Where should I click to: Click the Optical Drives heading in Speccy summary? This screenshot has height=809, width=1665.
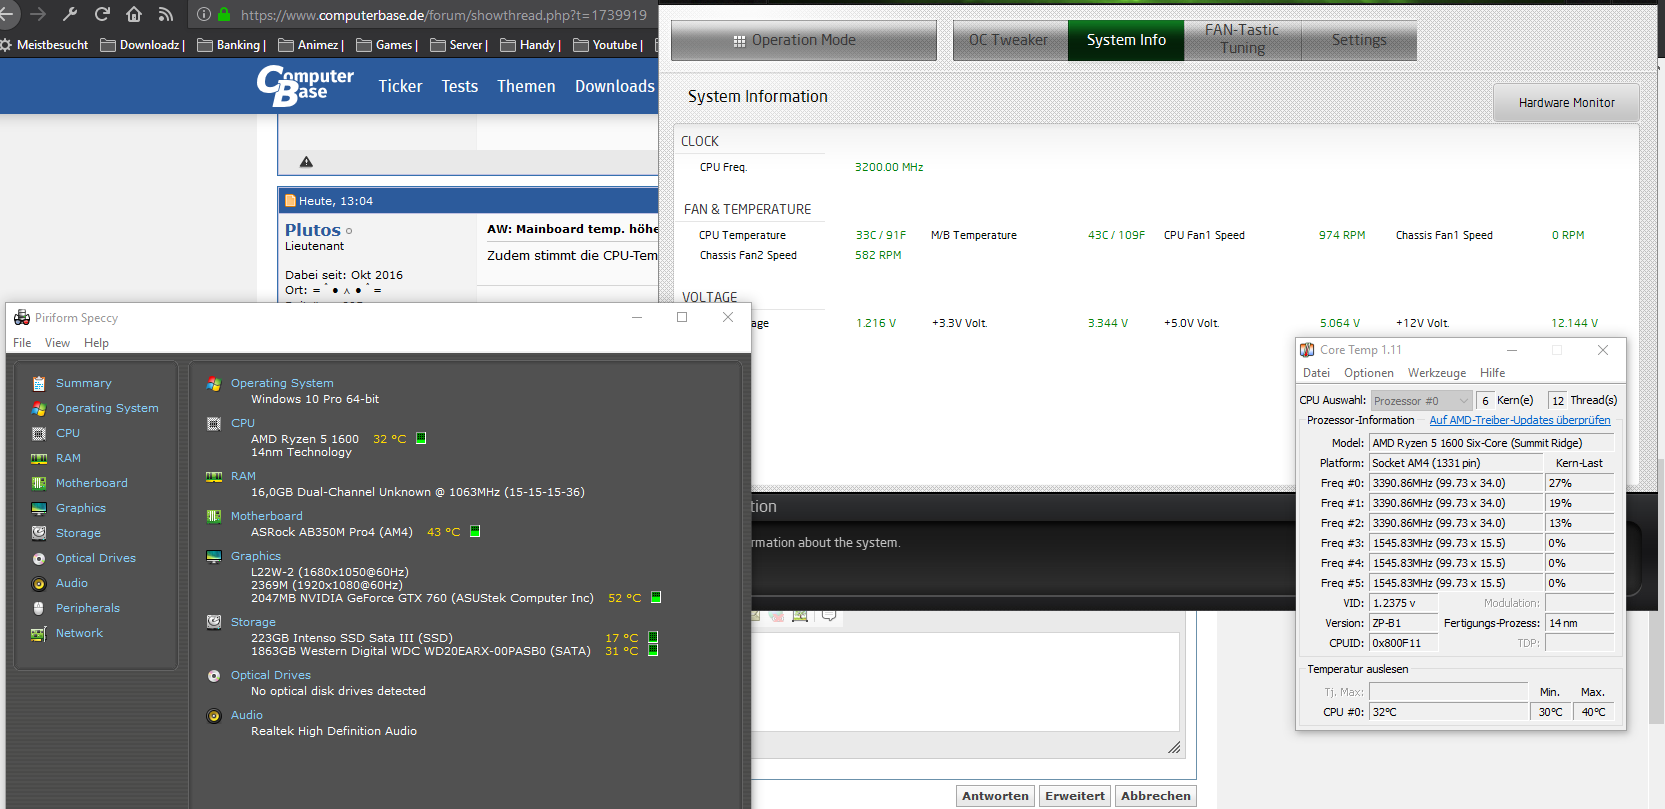pyautogui.click(x=271, y=675)
